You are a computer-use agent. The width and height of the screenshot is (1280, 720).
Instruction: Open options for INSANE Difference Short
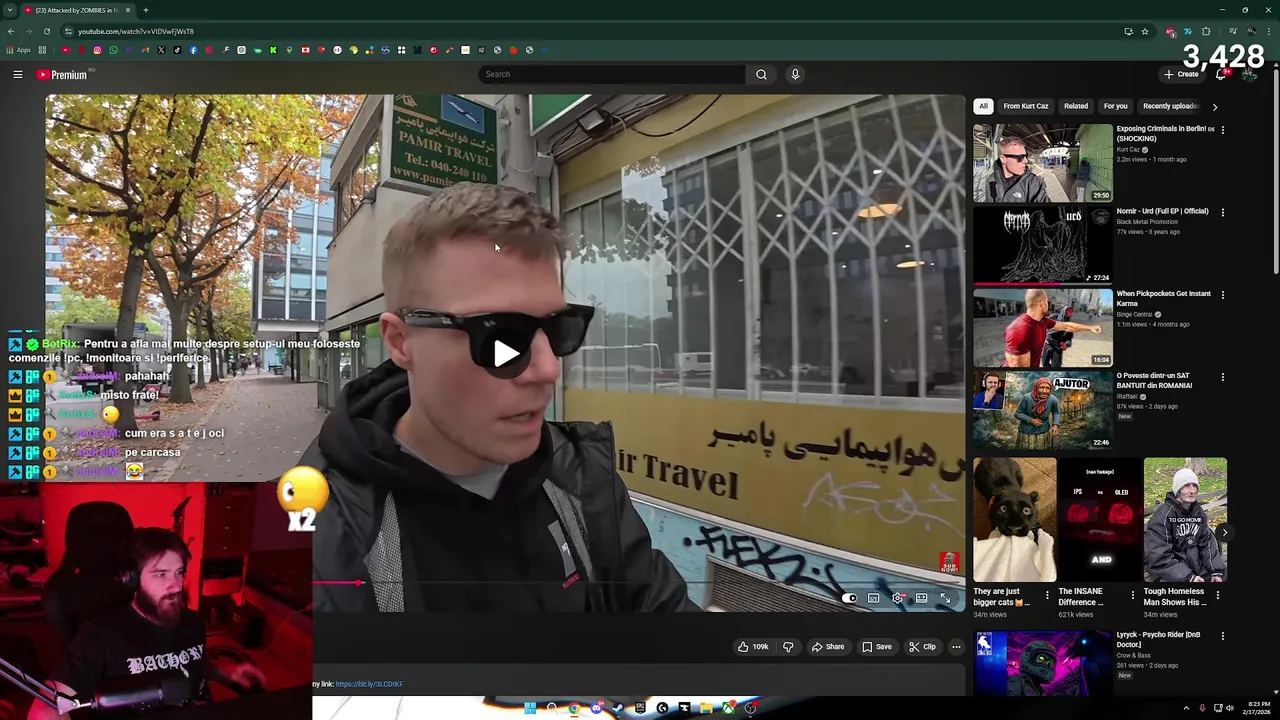click(x=1132, y=595)
